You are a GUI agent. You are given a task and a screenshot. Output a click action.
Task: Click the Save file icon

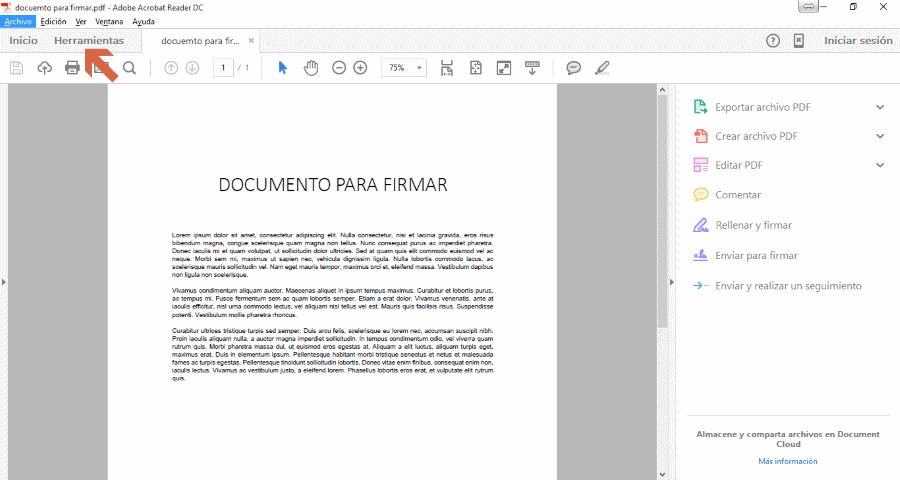pos(17,68)
